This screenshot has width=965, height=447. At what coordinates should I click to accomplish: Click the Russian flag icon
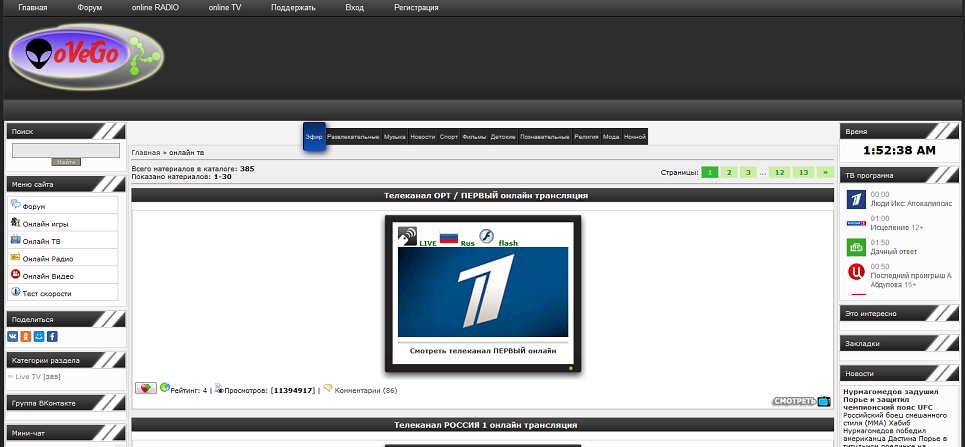click(449, 237)
